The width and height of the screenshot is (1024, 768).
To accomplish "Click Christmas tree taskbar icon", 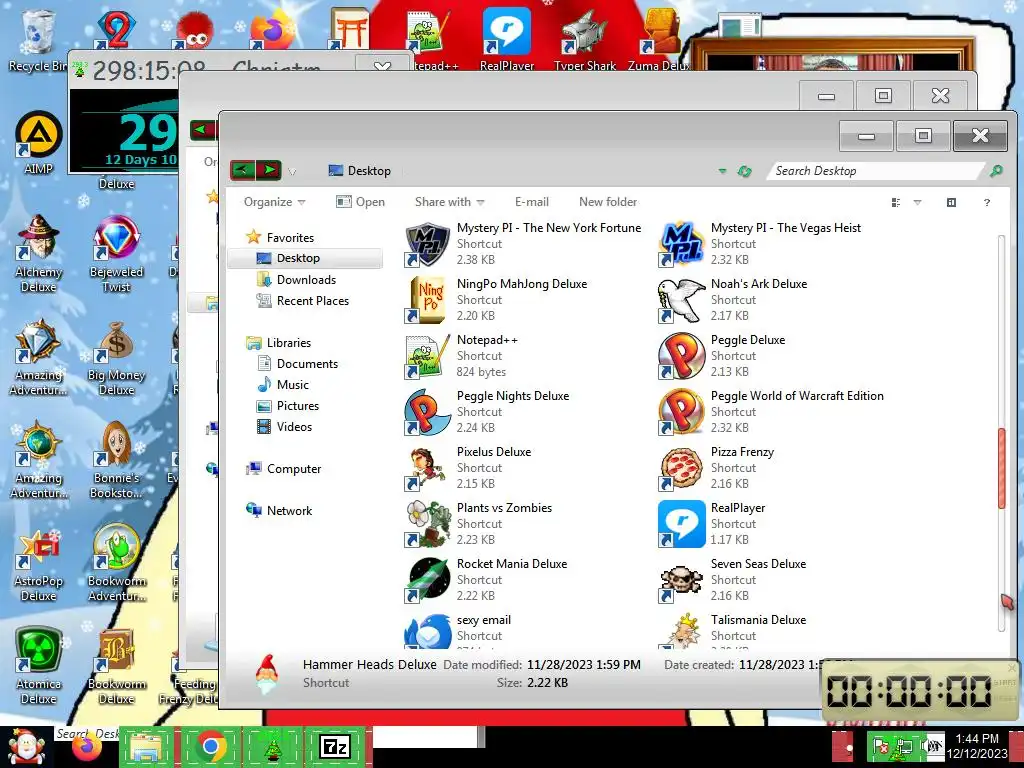I will [272, 746].
